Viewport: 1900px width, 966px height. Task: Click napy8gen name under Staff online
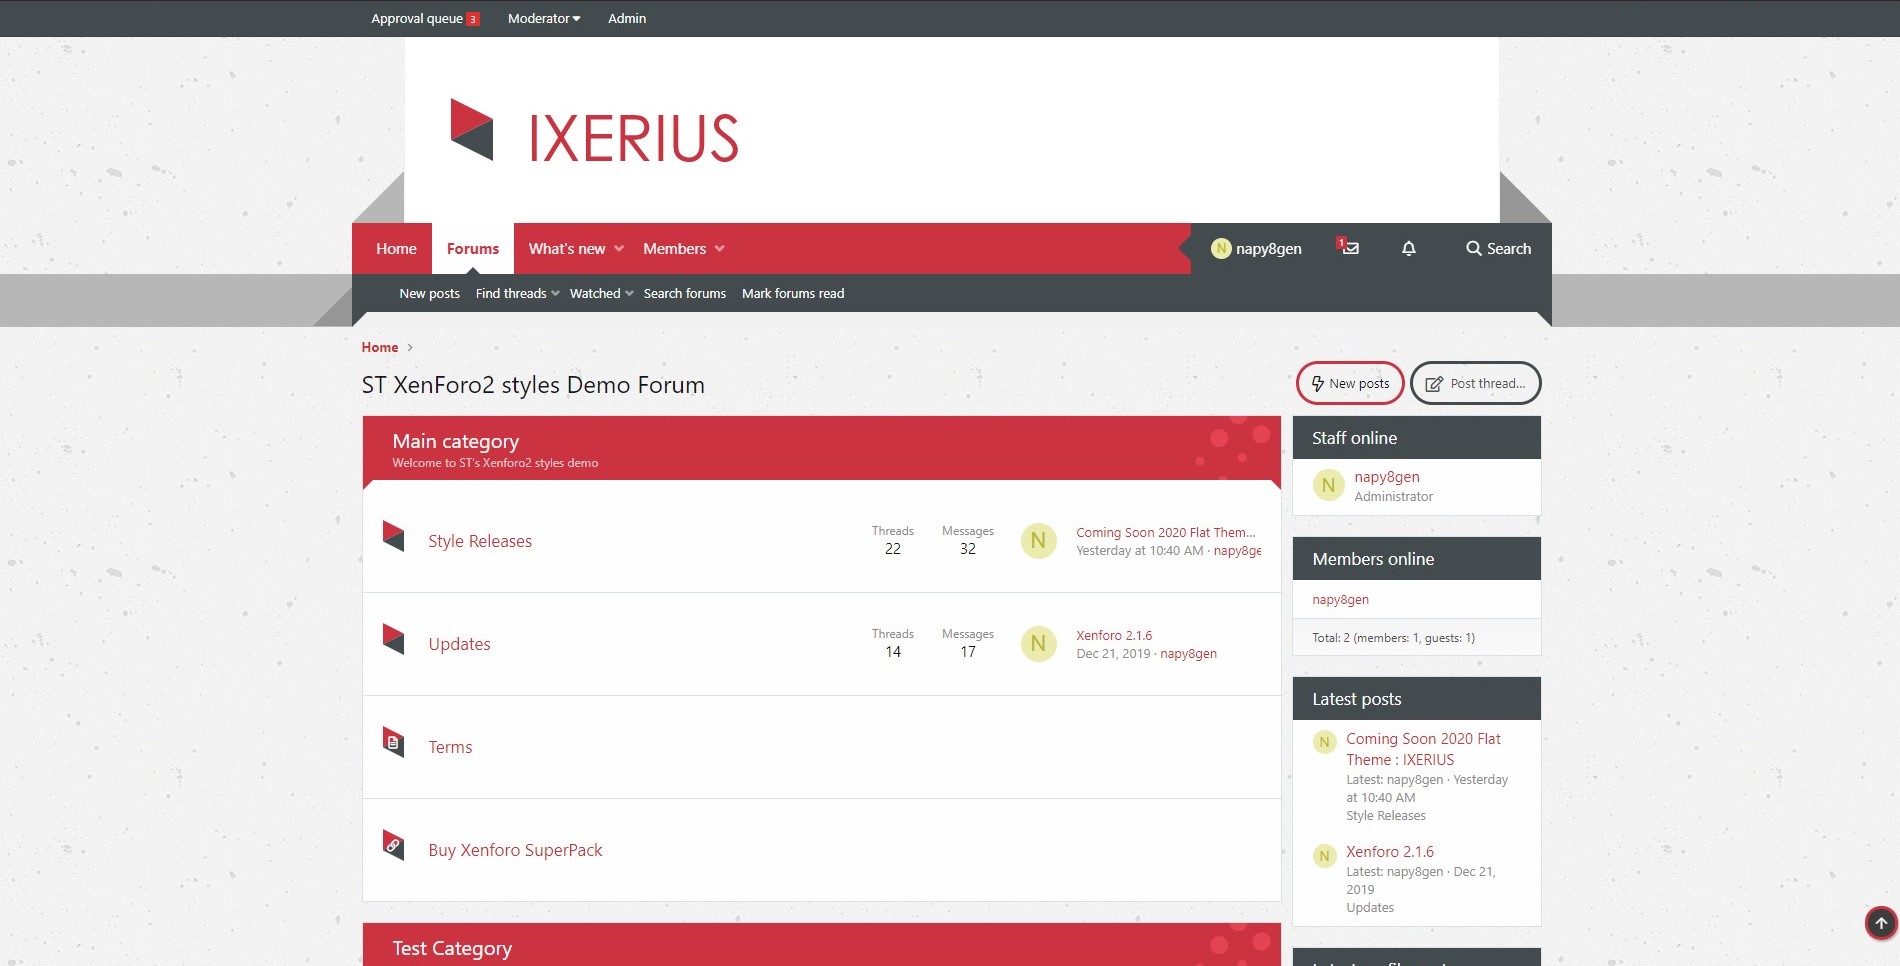pyautogui.click(x=1387, y=477)
